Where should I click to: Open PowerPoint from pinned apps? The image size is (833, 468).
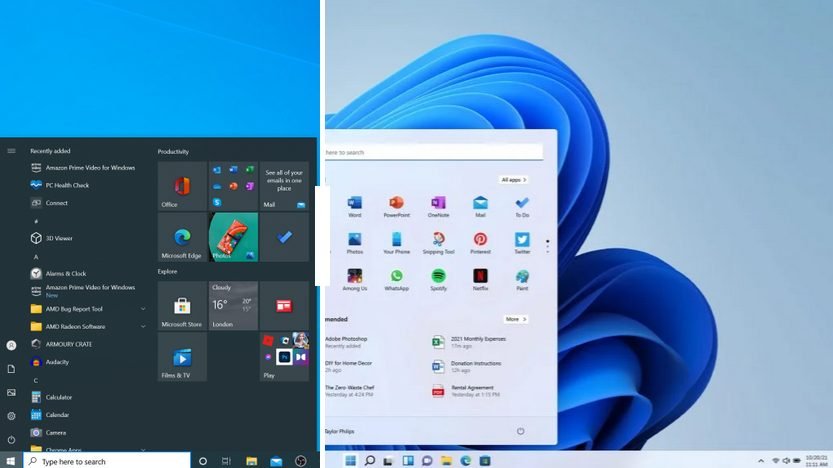396,207
